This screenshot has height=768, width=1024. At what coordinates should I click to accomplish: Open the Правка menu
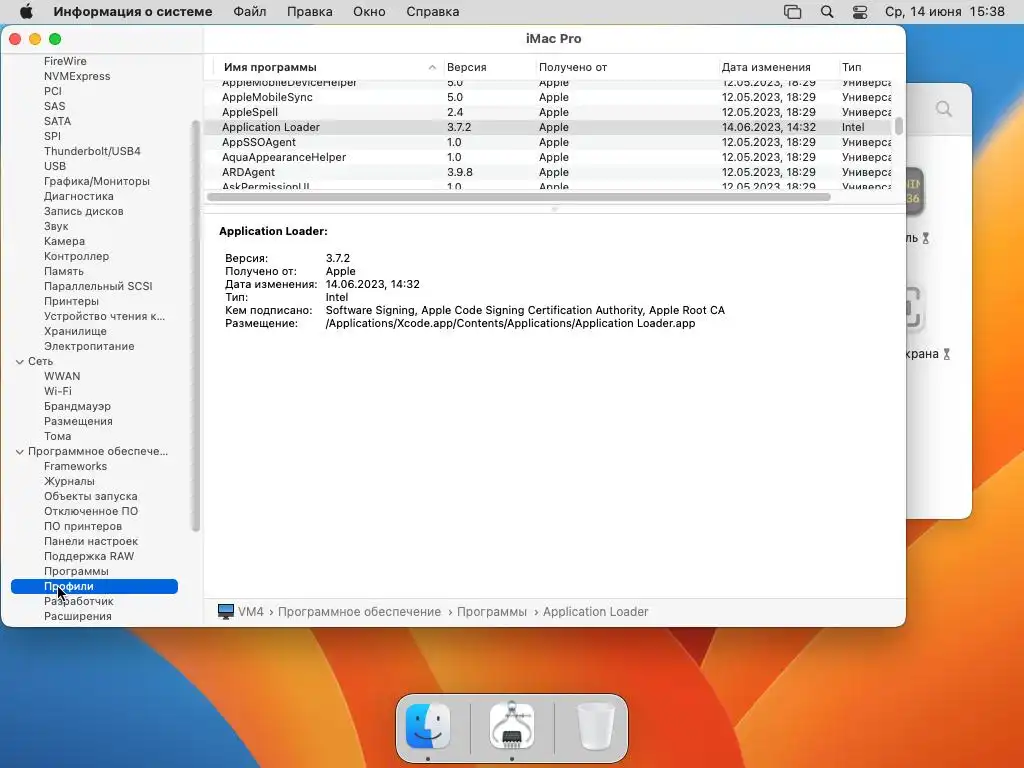pos(310,12)
